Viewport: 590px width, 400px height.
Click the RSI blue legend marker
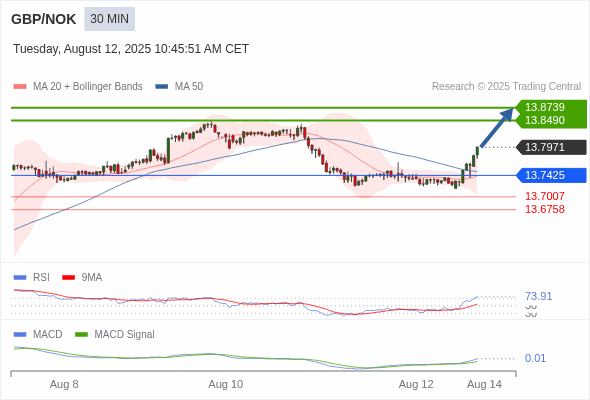(20, 278)
